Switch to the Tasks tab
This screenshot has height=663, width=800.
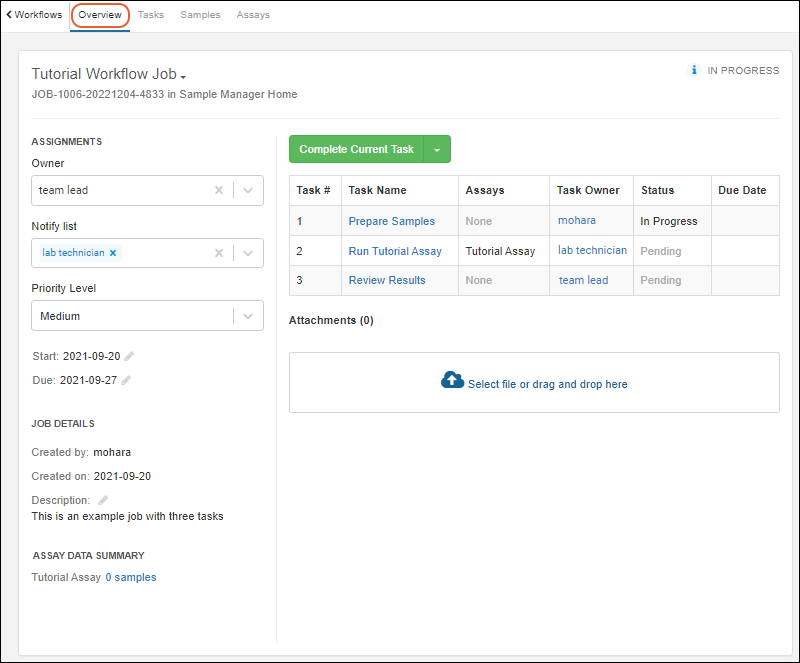[151, 15]
